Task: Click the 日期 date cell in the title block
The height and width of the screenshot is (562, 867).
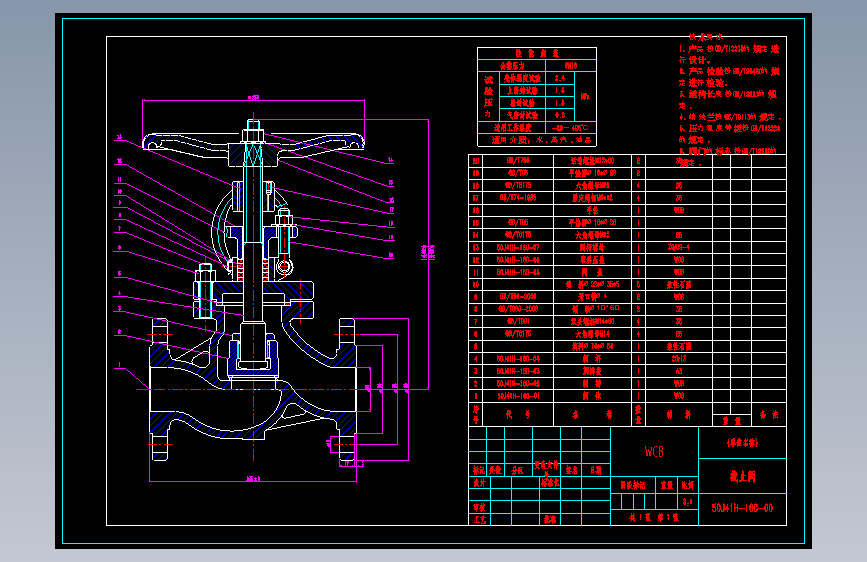Action: (x=596, y=470)
